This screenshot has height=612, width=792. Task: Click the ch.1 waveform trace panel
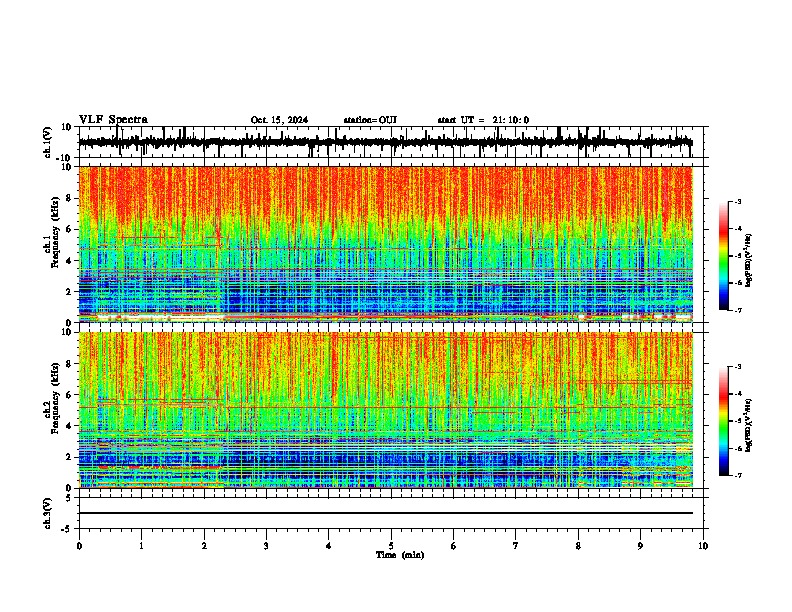[391, 142]
